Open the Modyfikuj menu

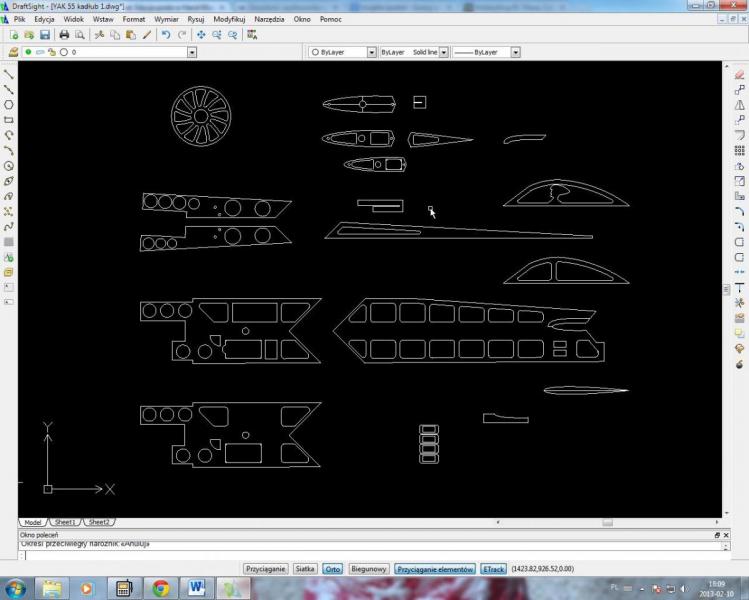click(229, 19)
